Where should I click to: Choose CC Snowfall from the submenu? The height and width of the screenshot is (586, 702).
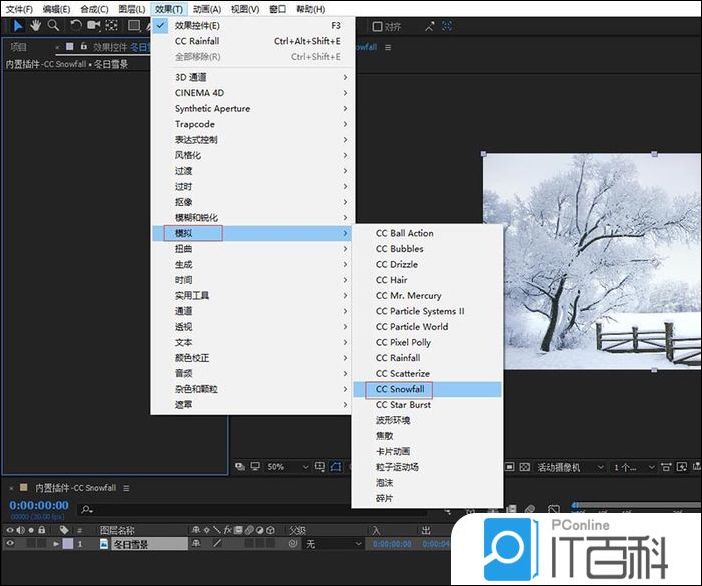point(428,389)
